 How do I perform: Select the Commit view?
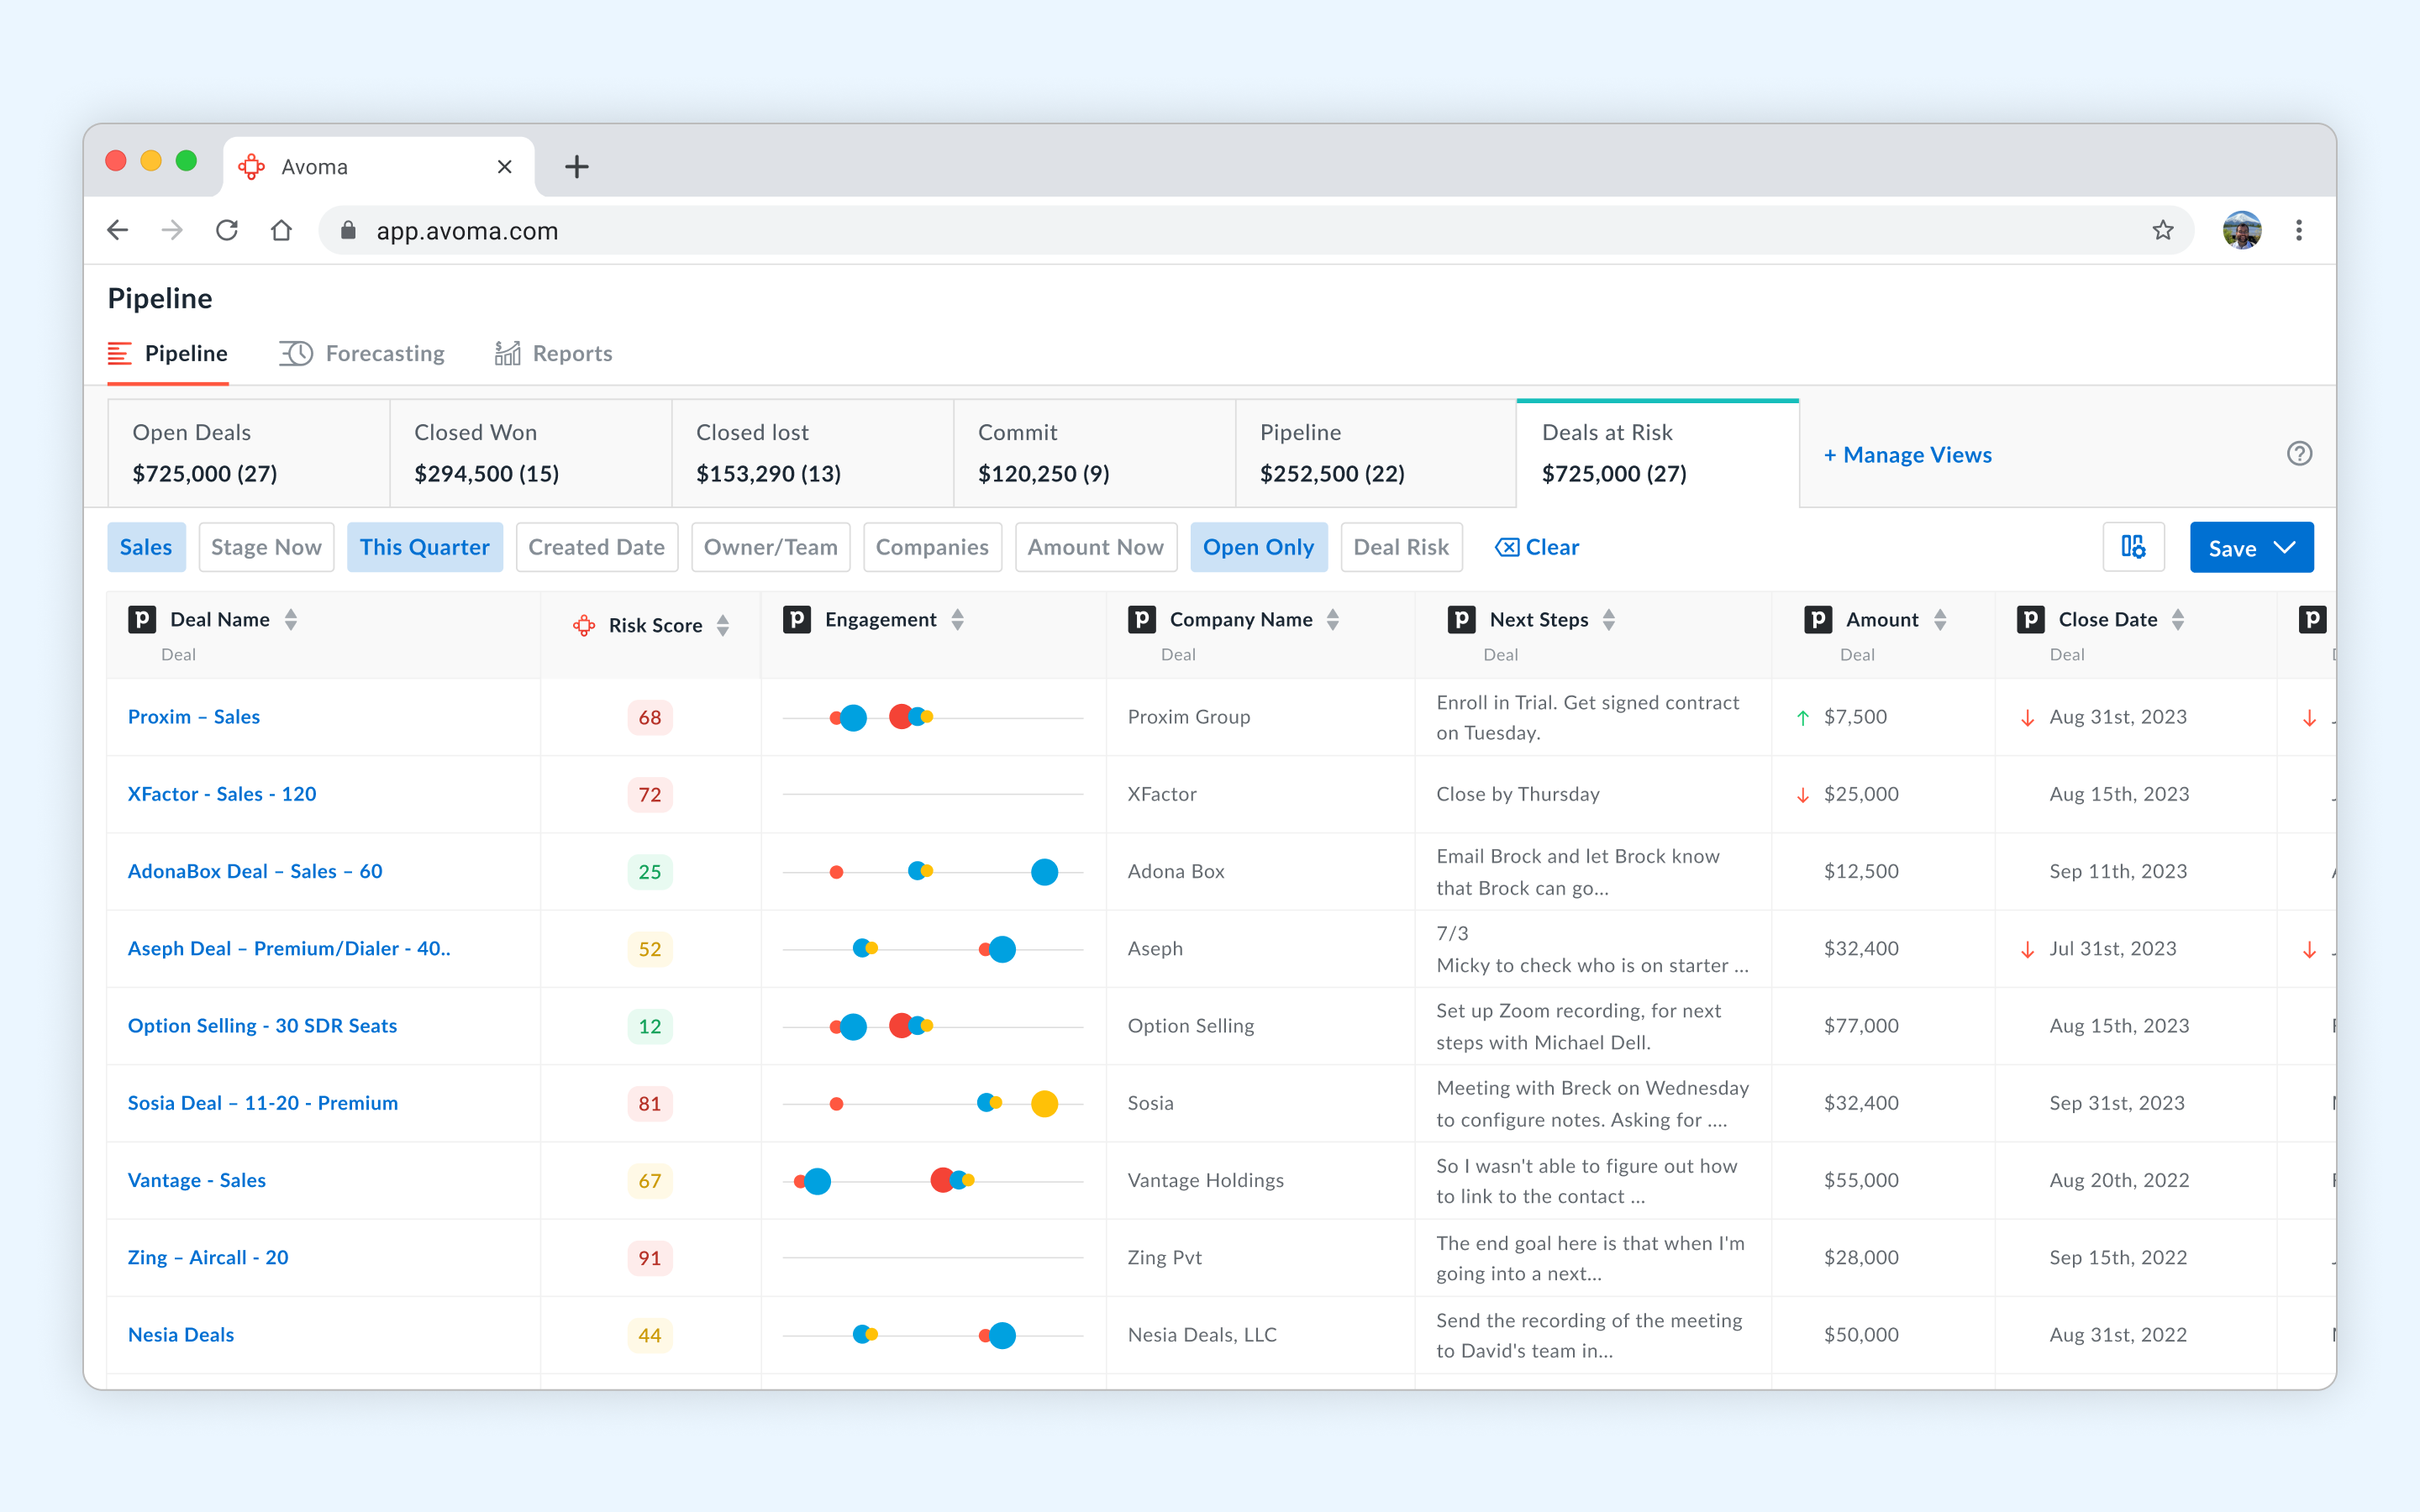(x=1095, y=453)
